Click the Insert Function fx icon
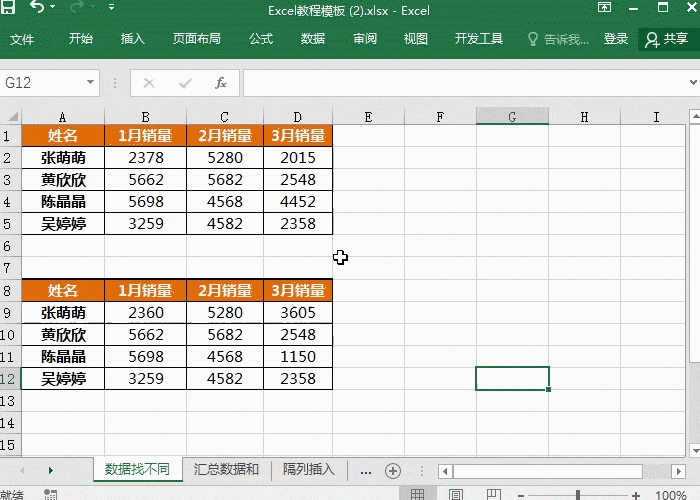 [221, 83]
